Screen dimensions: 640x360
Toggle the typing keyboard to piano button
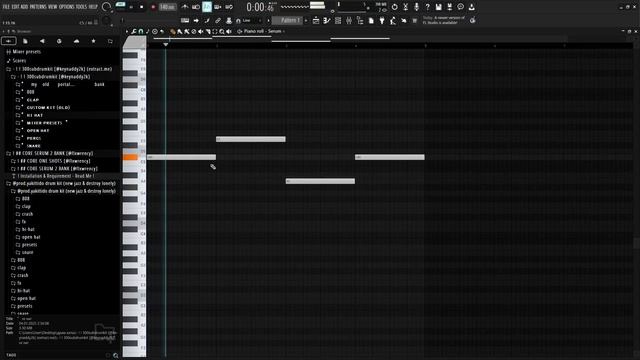point(185,20)
